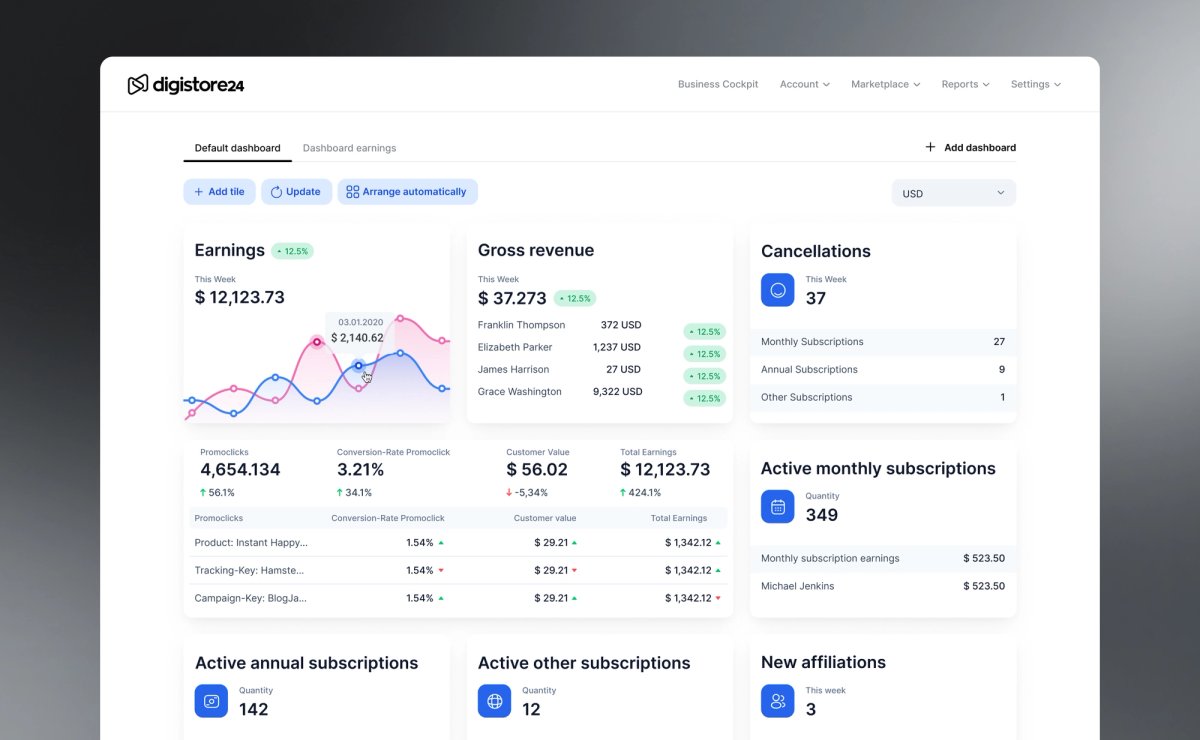The image size is (1200, 740).
Task: Click the Active monthly subscriptions quantity 349
Action: click(822, 515)
